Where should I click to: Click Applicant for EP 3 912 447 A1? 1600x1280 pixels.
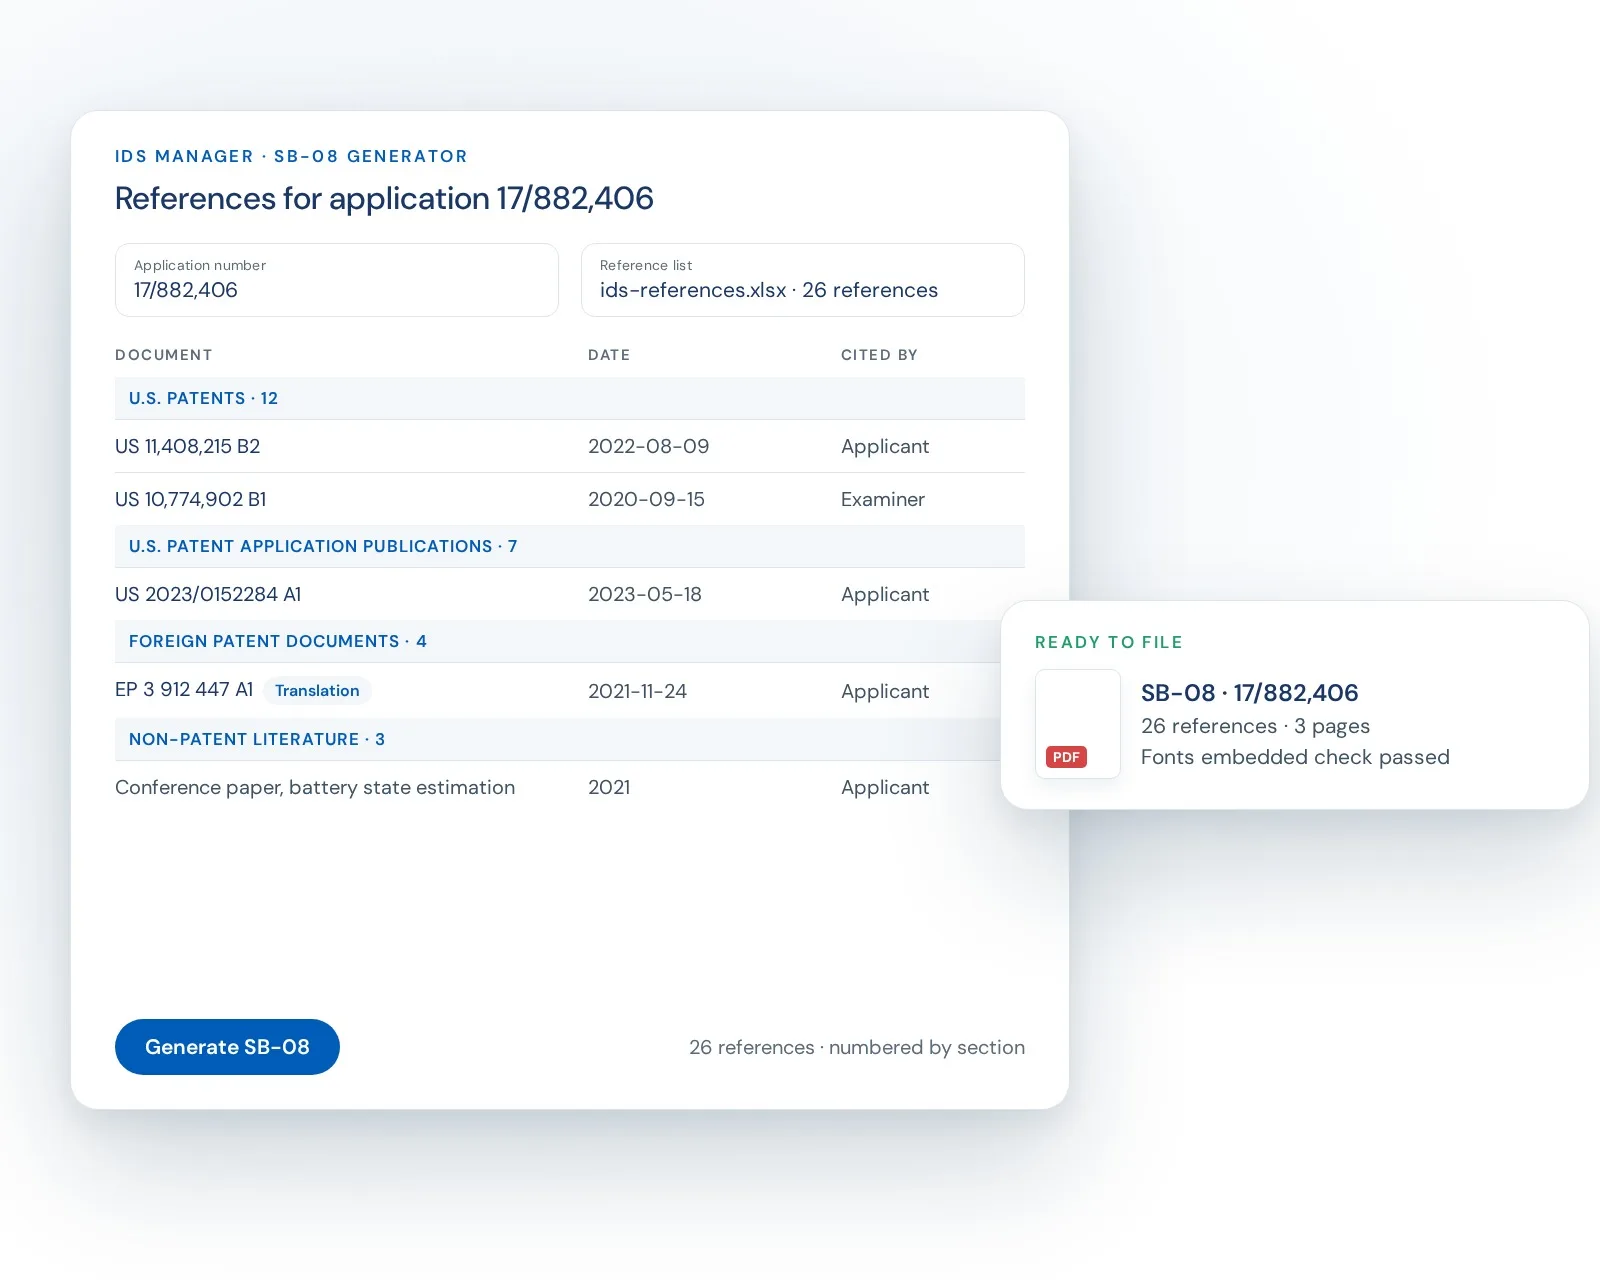(885, 691)
